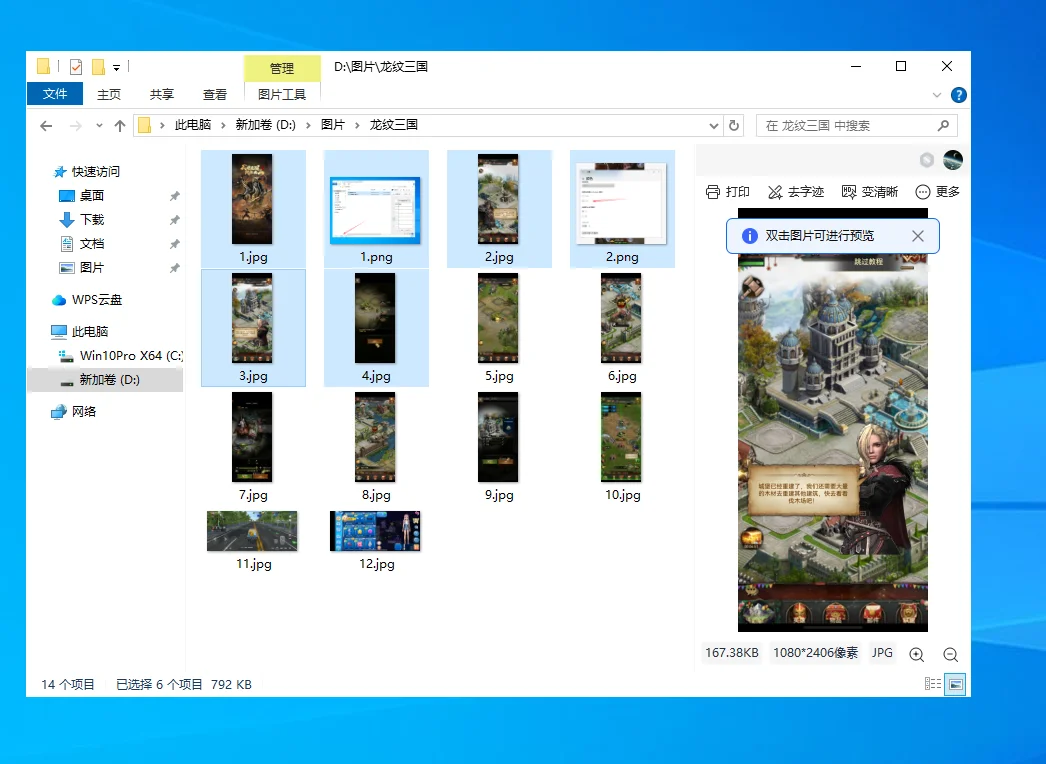Close the double-click preview tip
Image resolution: width=1046 pixels, height=764 pixels.
pos(918,236)
